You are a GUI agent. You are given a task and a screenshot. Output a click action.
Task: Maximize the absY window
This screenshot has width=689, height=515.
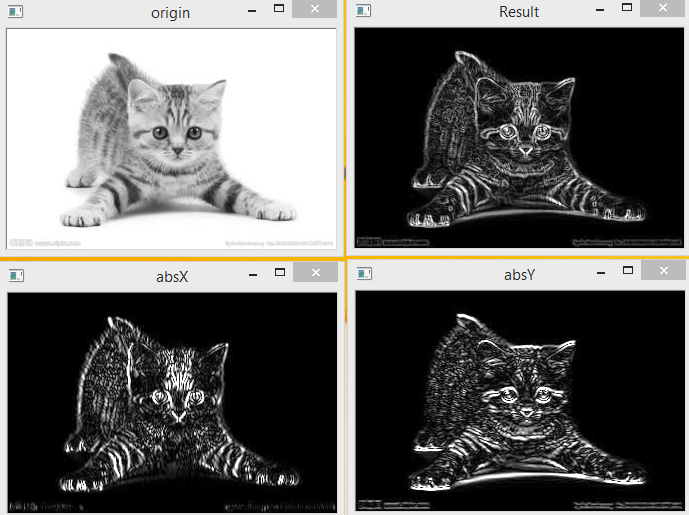coord(629,271)
